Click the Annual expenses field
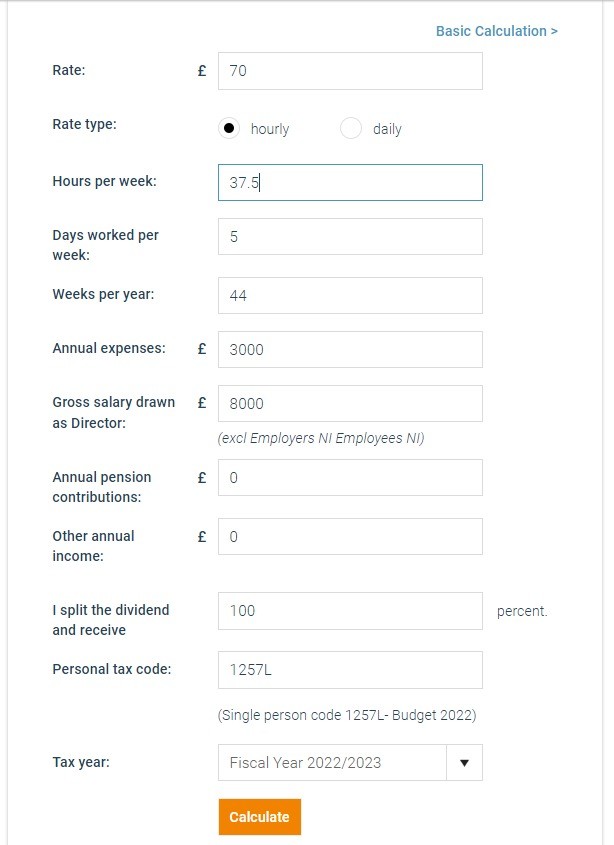The height and width of the screenshot is (845, 614). [x=350, y=349]
